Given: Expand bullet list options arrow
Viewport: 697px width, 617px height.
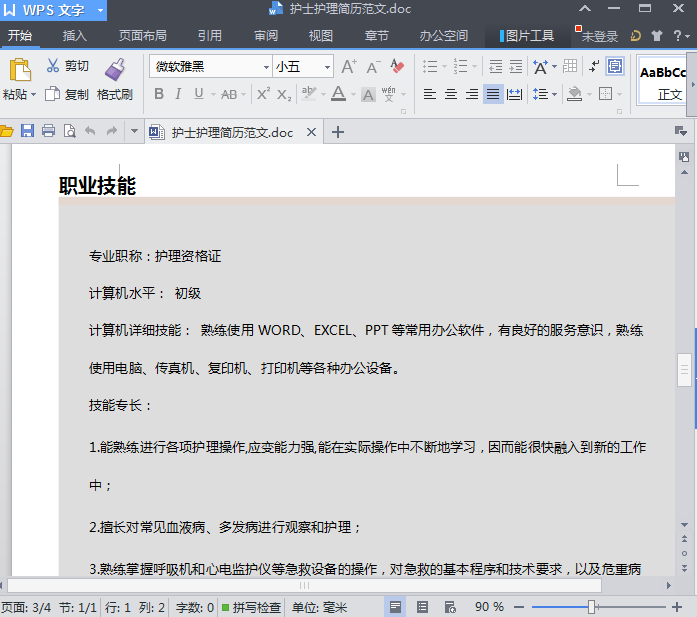Looking at the screenshot, I should pos(444,67).
